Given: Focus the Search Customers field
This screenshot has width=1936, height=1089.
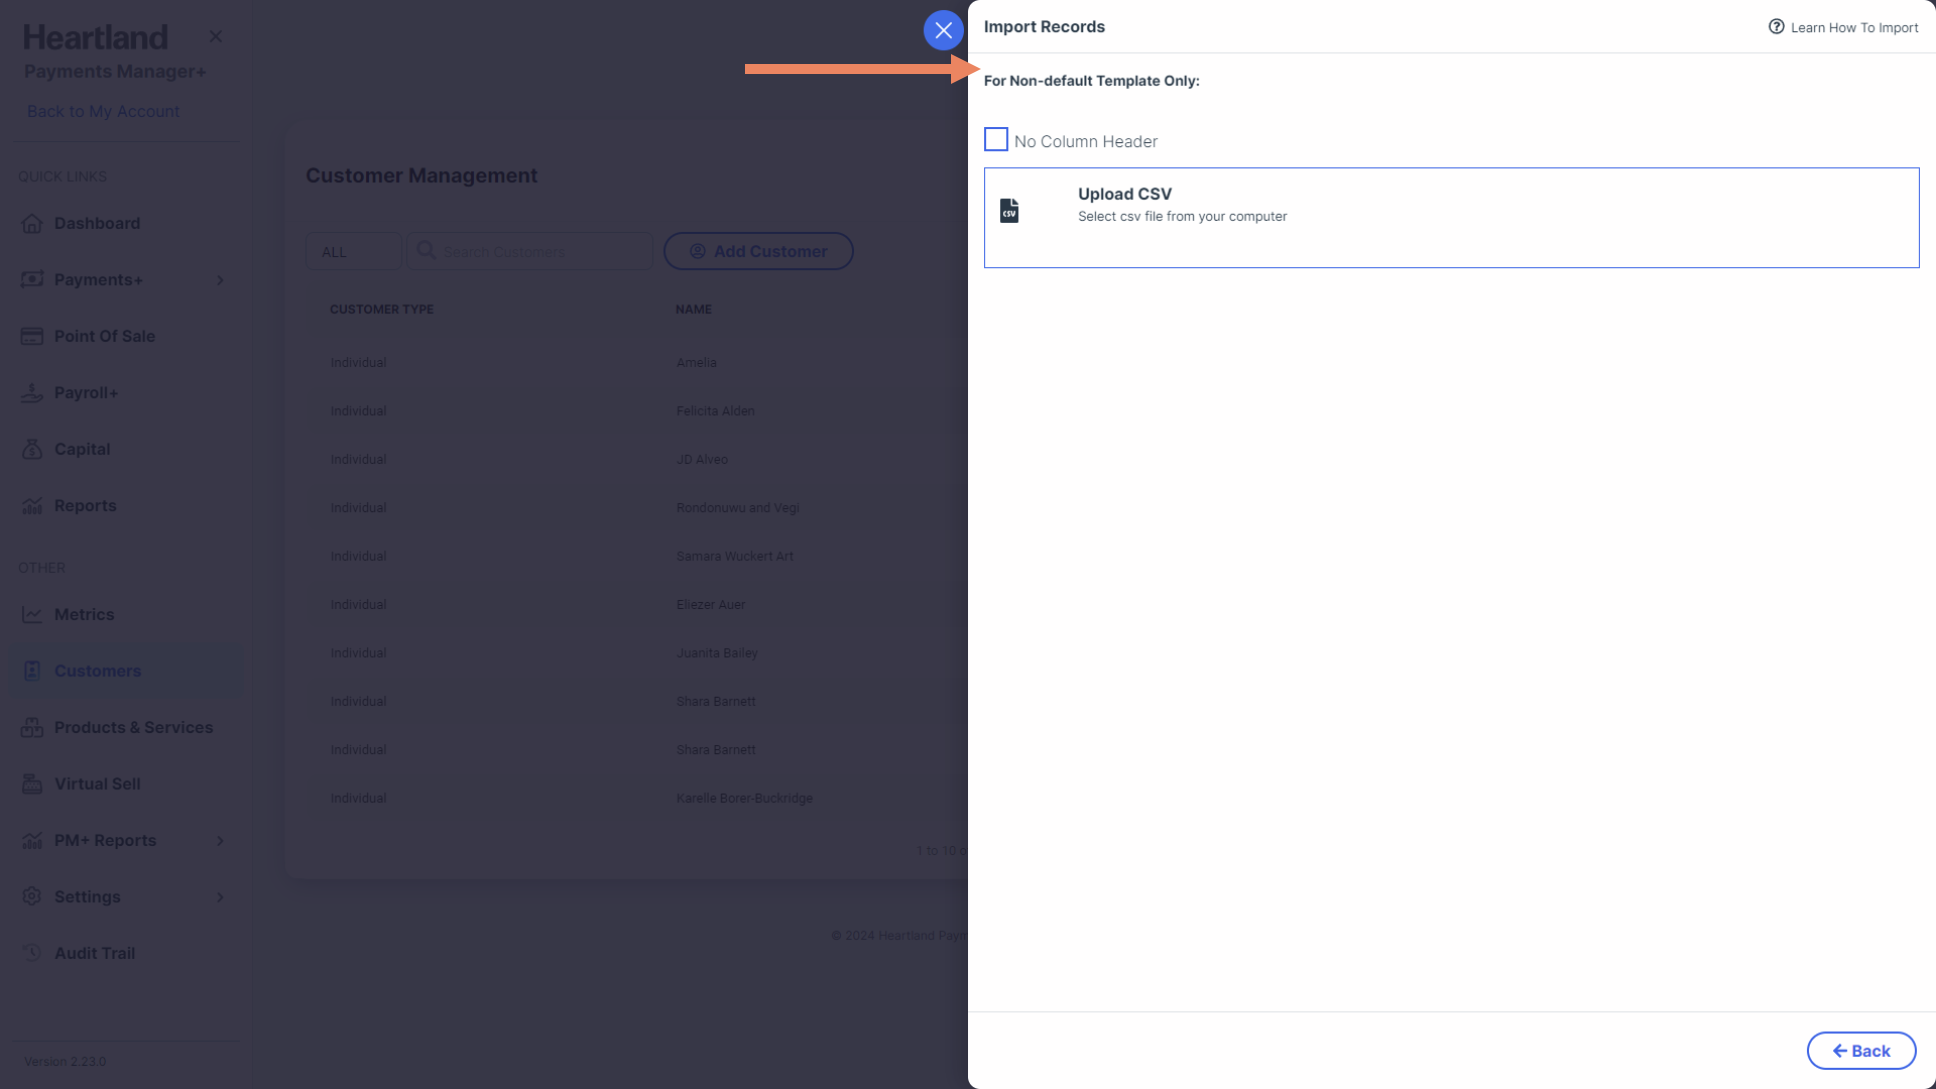Looking at the screenshot, I should click(x=530, y=251).
